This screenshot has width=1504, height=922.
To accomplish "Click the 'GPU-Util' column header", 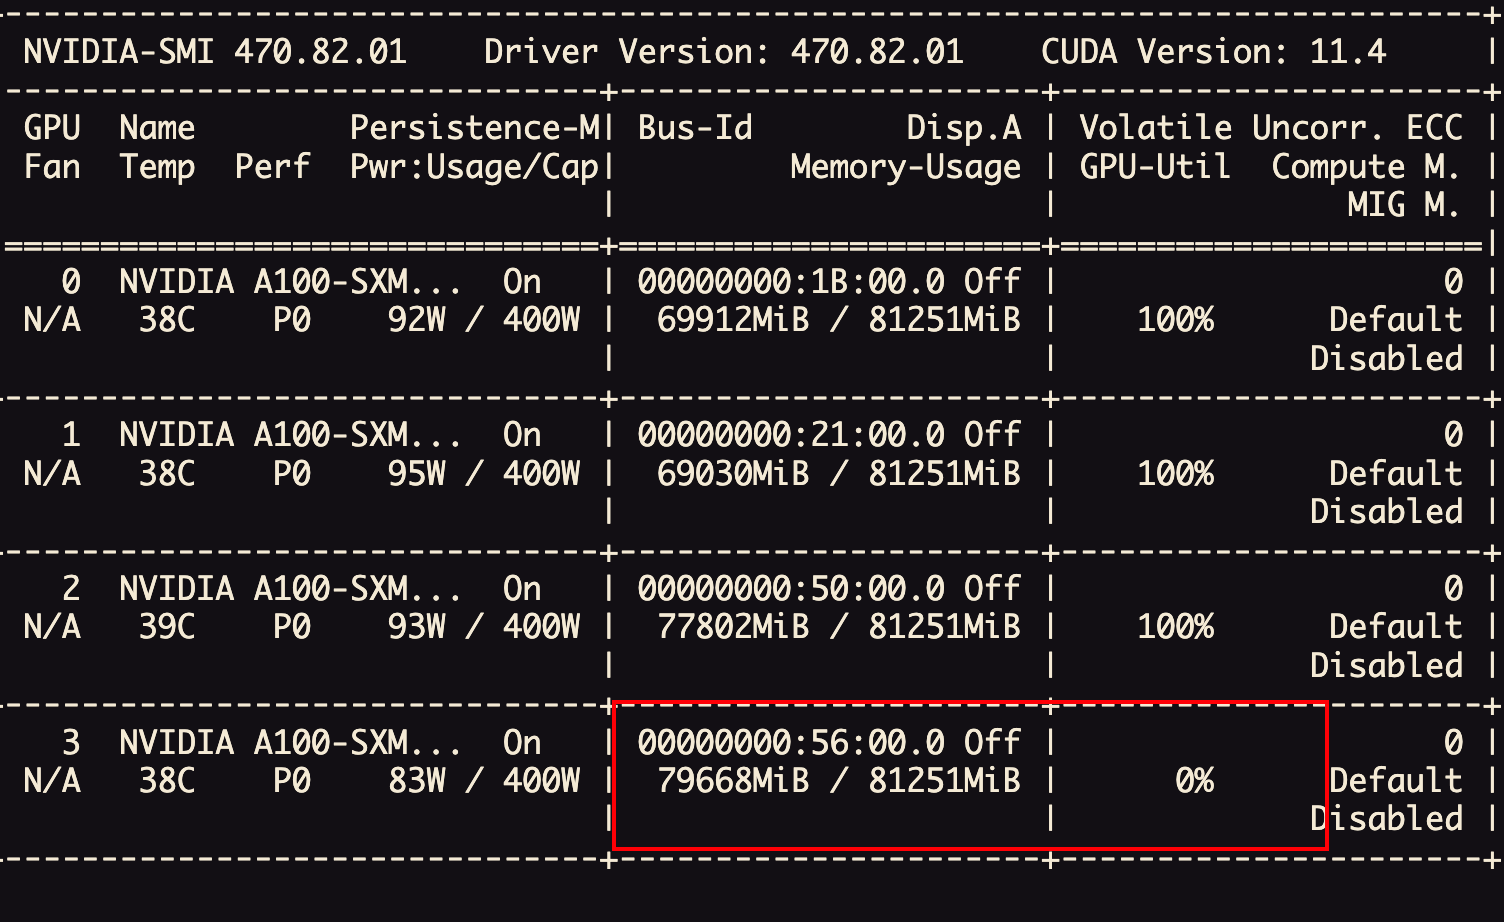I will pos(1156,167).
